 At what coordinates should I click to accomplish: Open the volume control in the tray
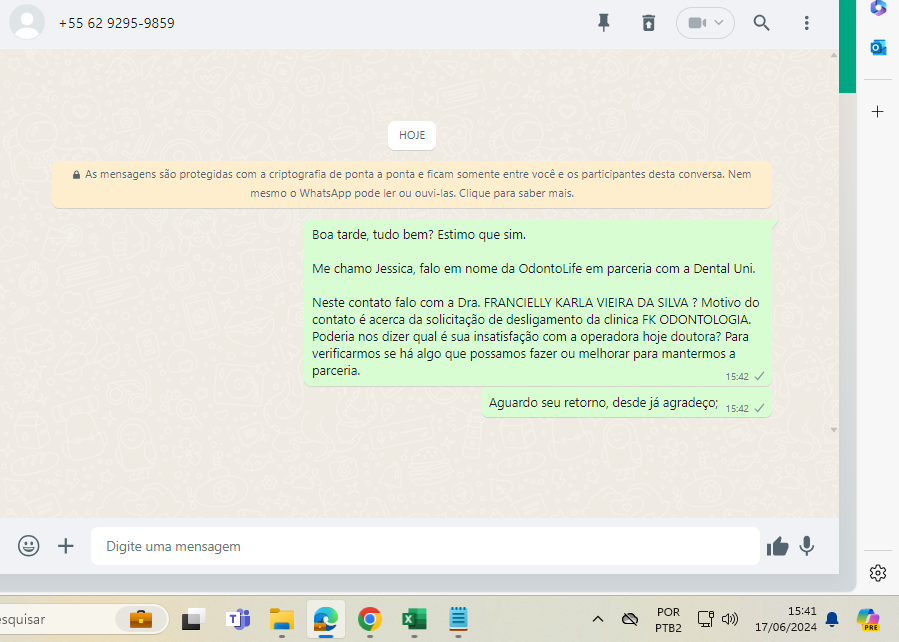coord(729,619)
